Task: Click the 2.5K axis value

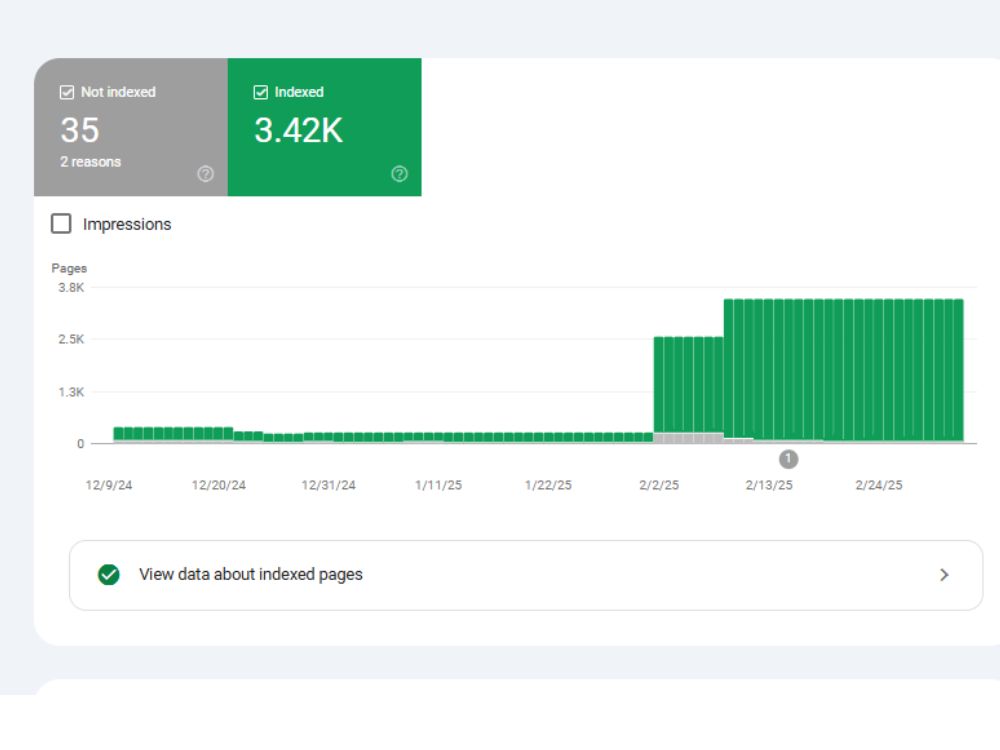Action: 71,339
